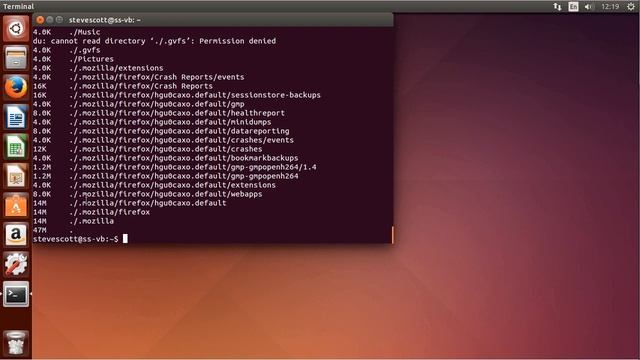
Task: Open the sound volume indicator
Action: point(588,7)
